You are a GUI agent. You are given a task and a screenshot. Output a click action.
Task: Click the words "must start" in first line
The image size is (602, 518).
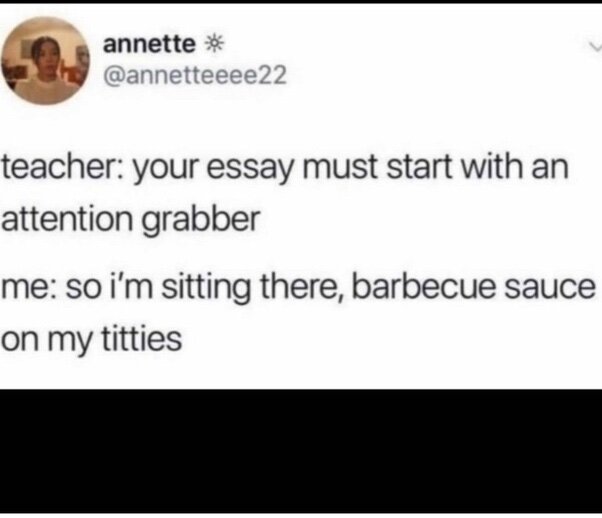[x=378, y=168]
